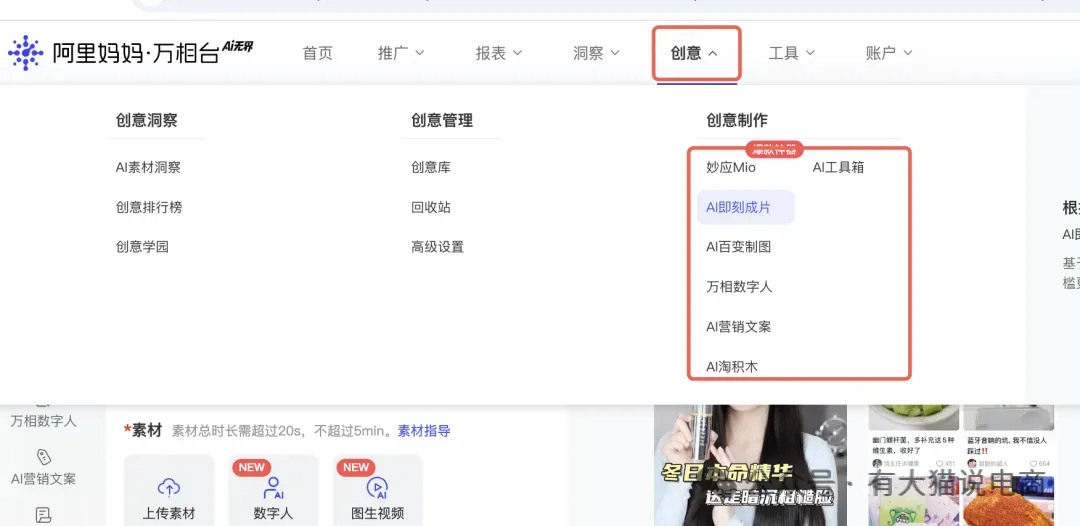1080x526 pixels.
Task: Expand the 推广 dropdown menu
Action: [401, 53]
